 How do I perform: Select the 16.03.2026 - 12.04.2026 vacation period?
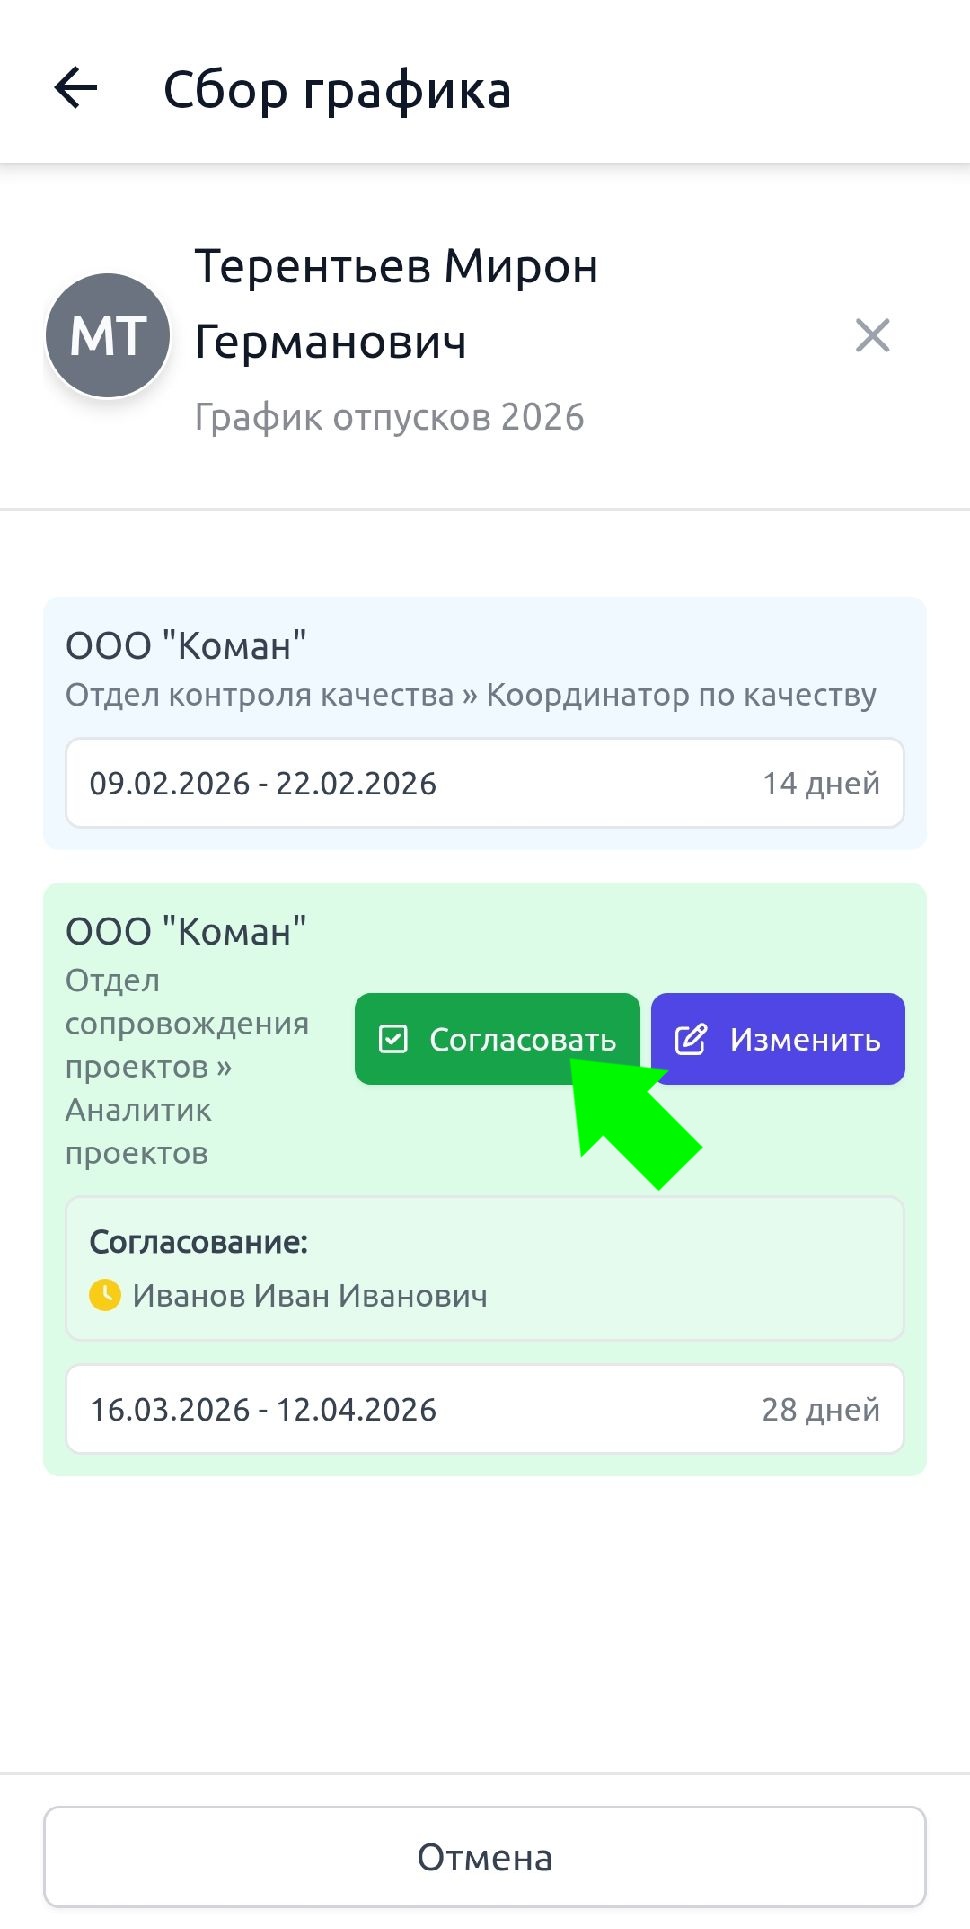[264, 1409]
